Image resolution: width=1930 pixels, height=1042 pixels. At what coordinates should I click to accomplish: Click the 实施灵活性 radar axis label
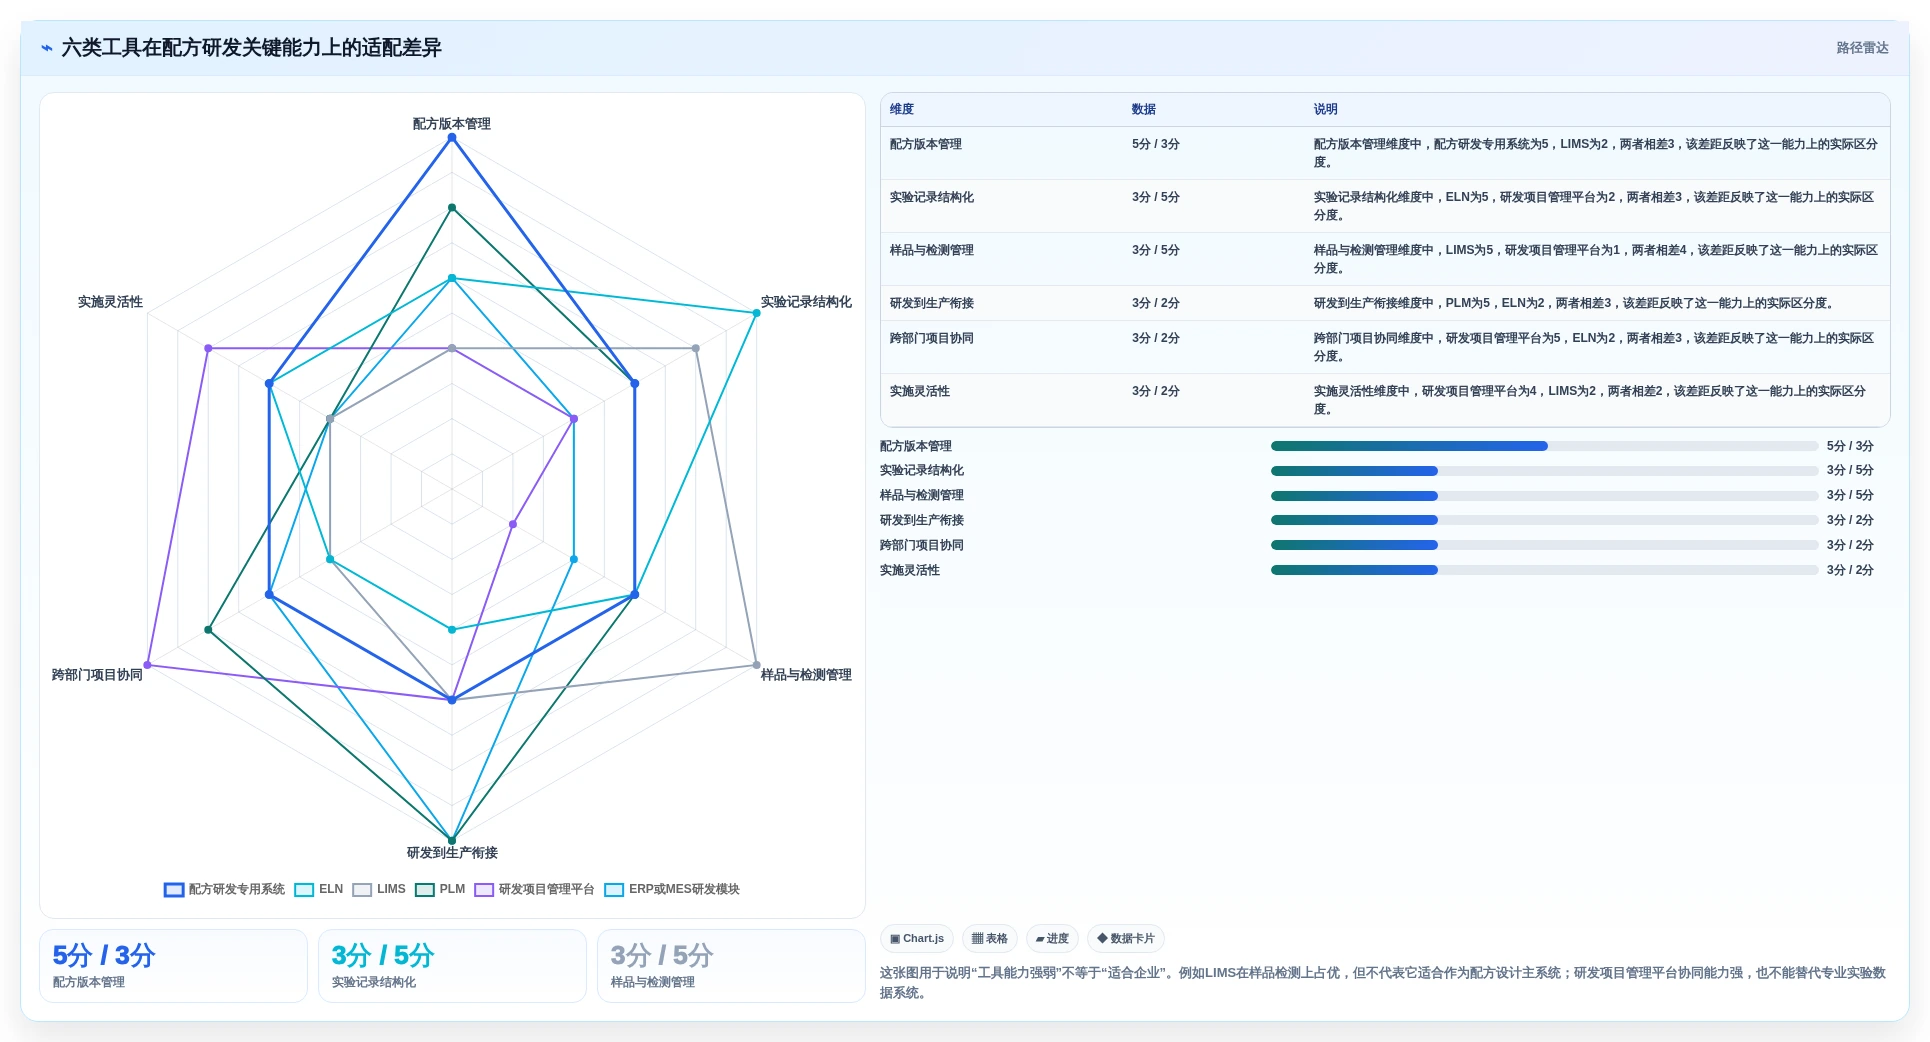pos(110,302)
